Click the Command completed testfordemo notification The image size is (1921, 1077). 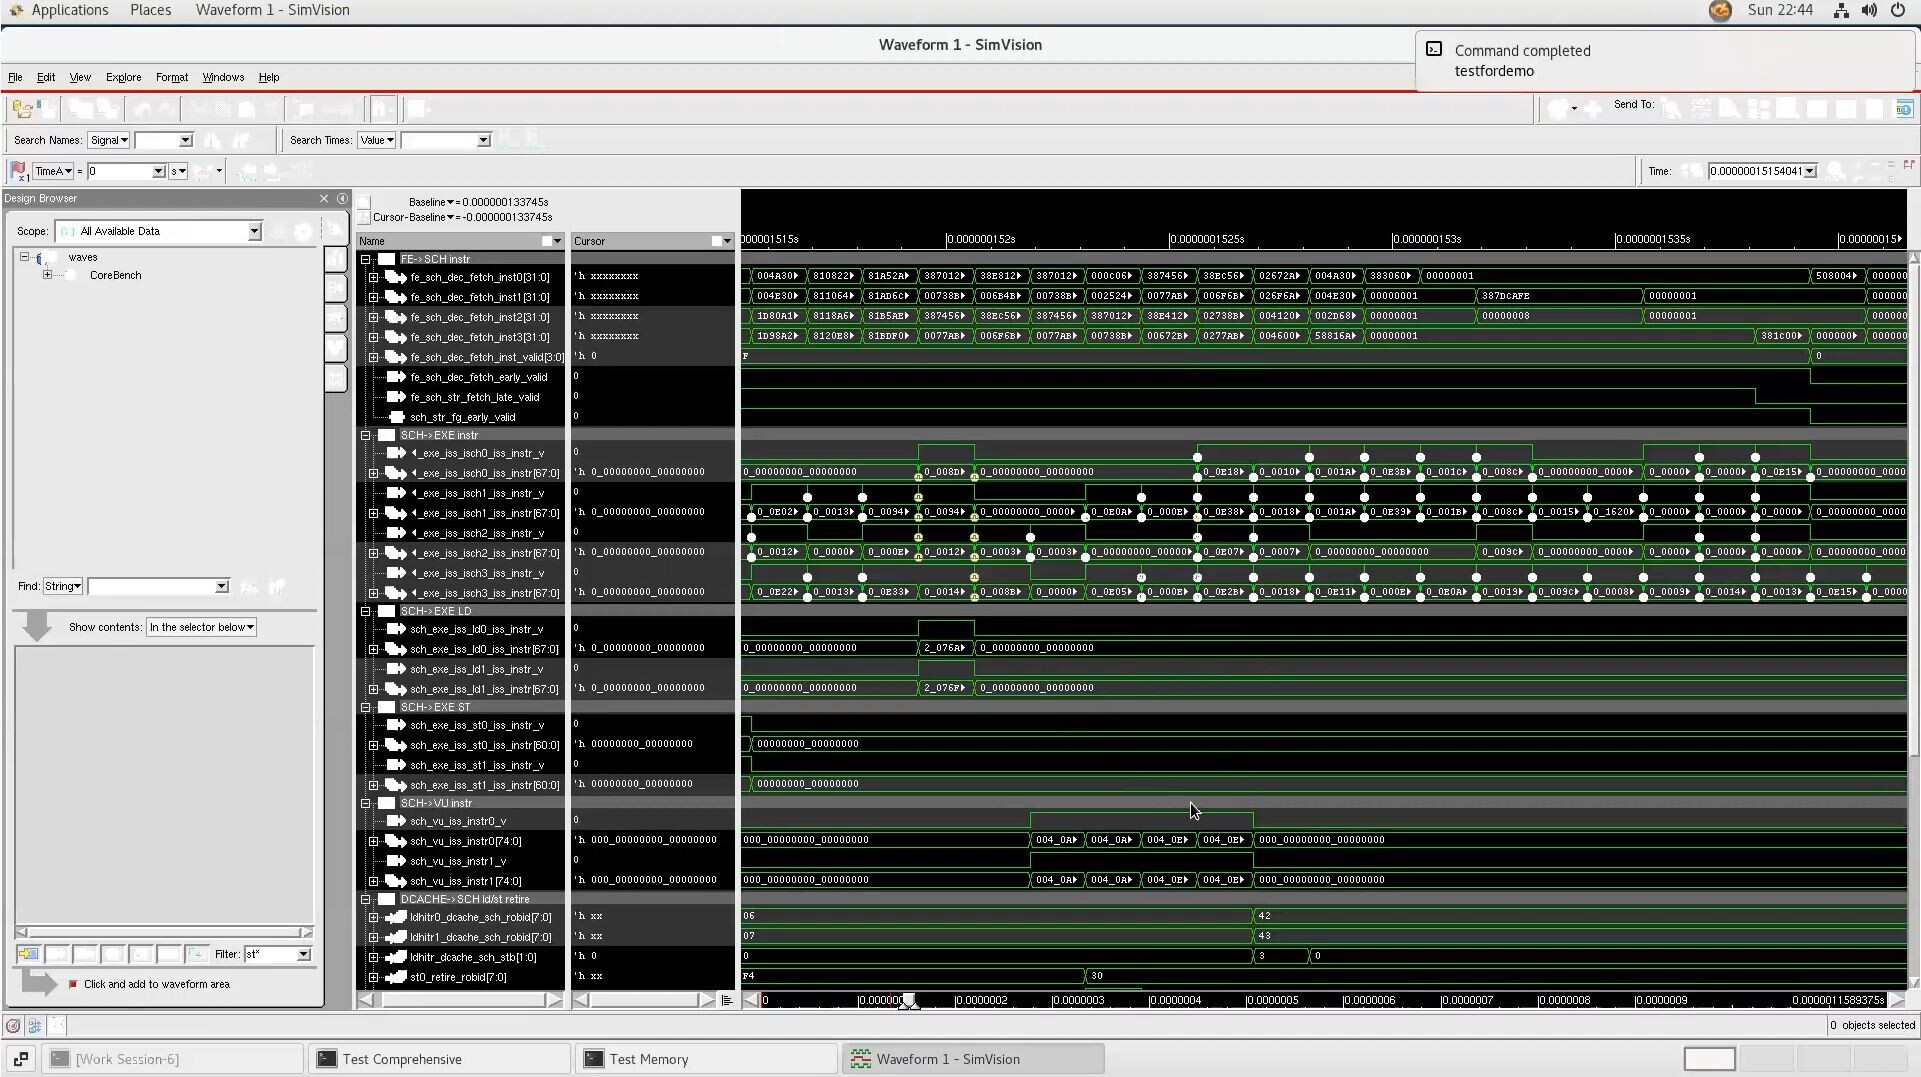pos(1664,61)
